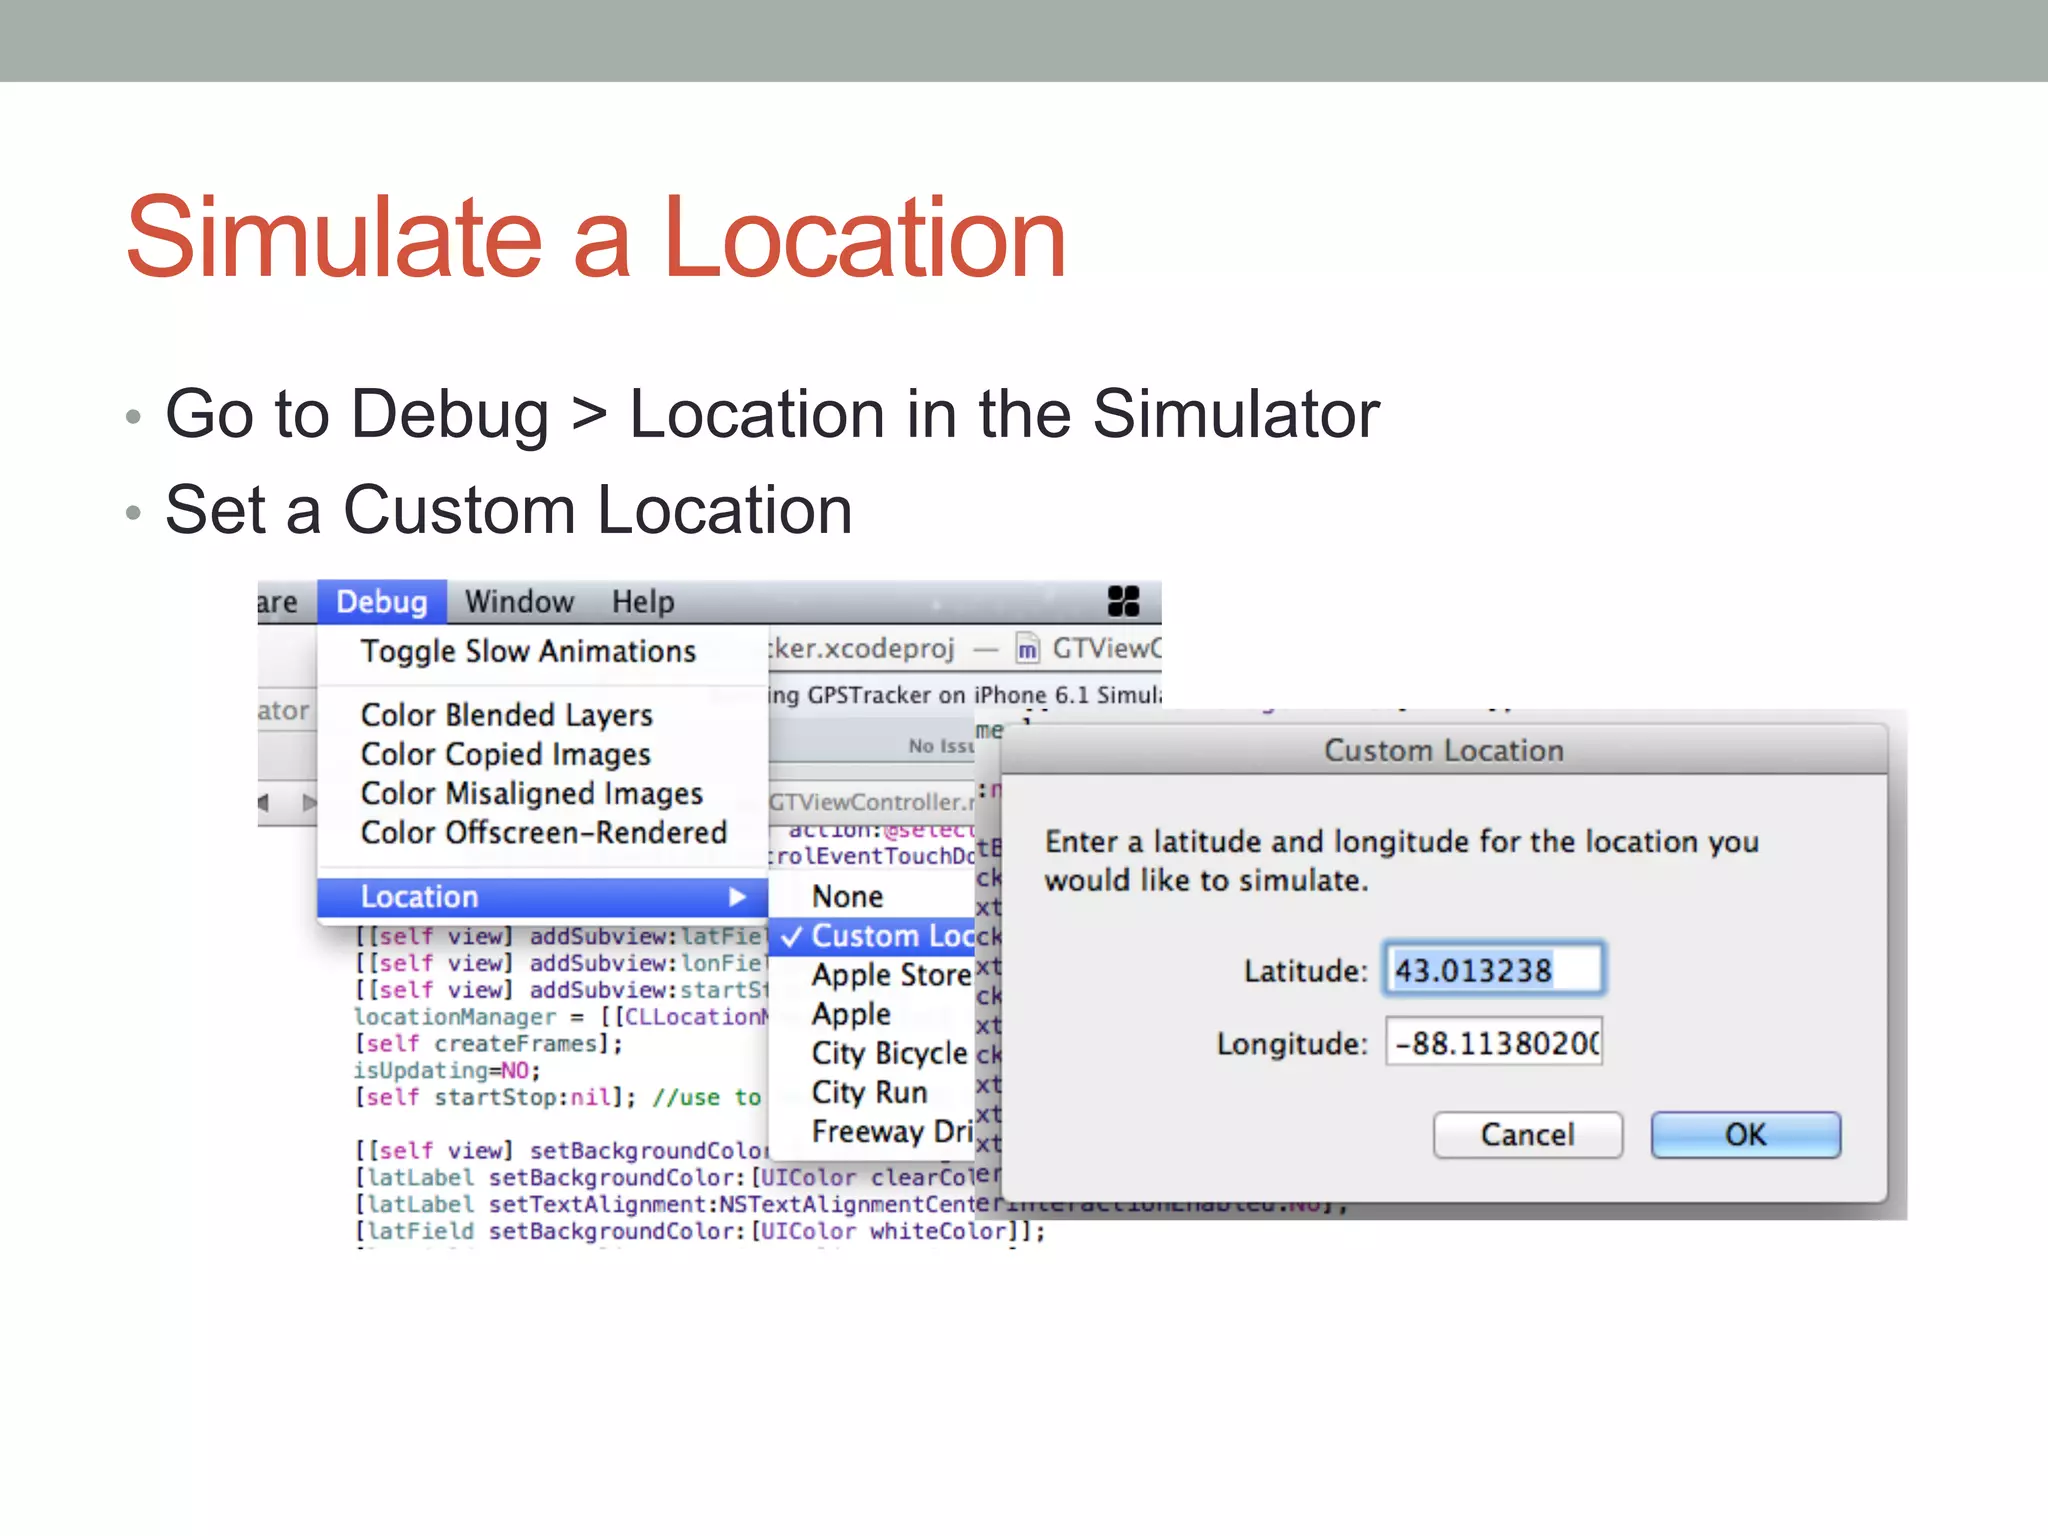Click the No Issues status text
The image size is (2048, 1536).
941,746
